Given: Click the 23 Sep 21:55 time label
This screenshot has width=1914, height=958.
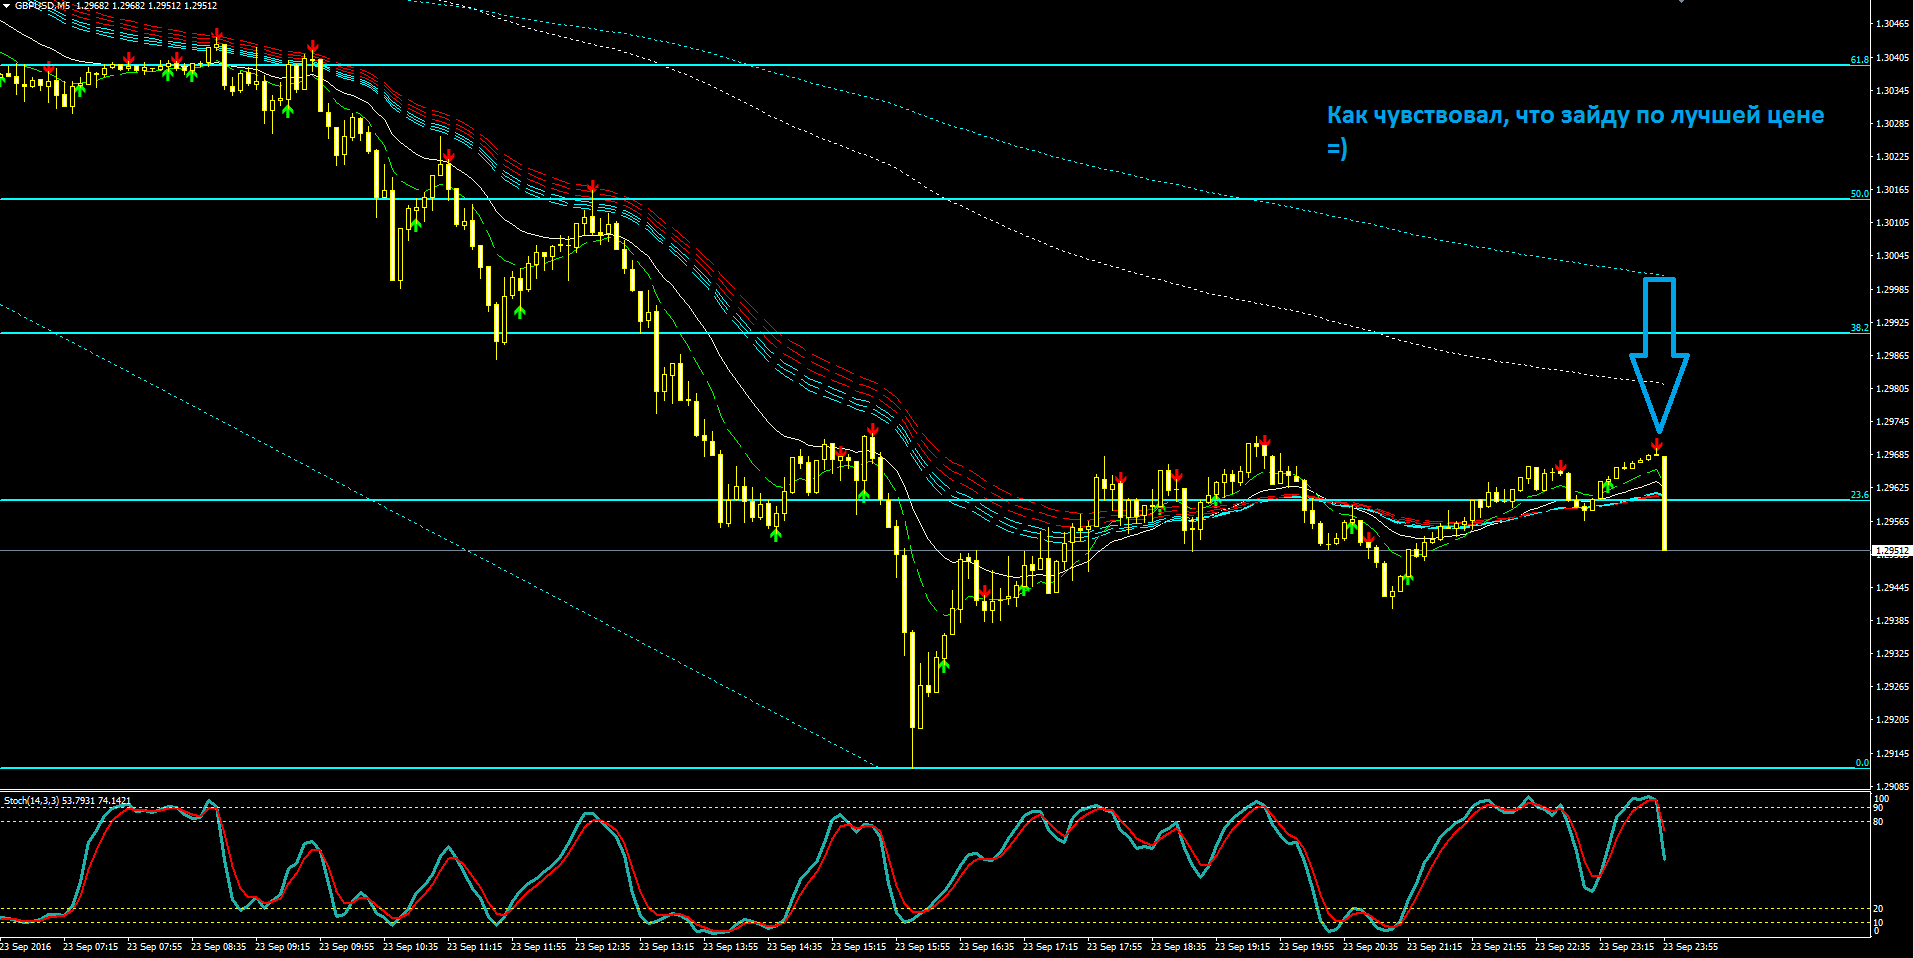Looking at the screenshot, I should (x=1498, y=947).
